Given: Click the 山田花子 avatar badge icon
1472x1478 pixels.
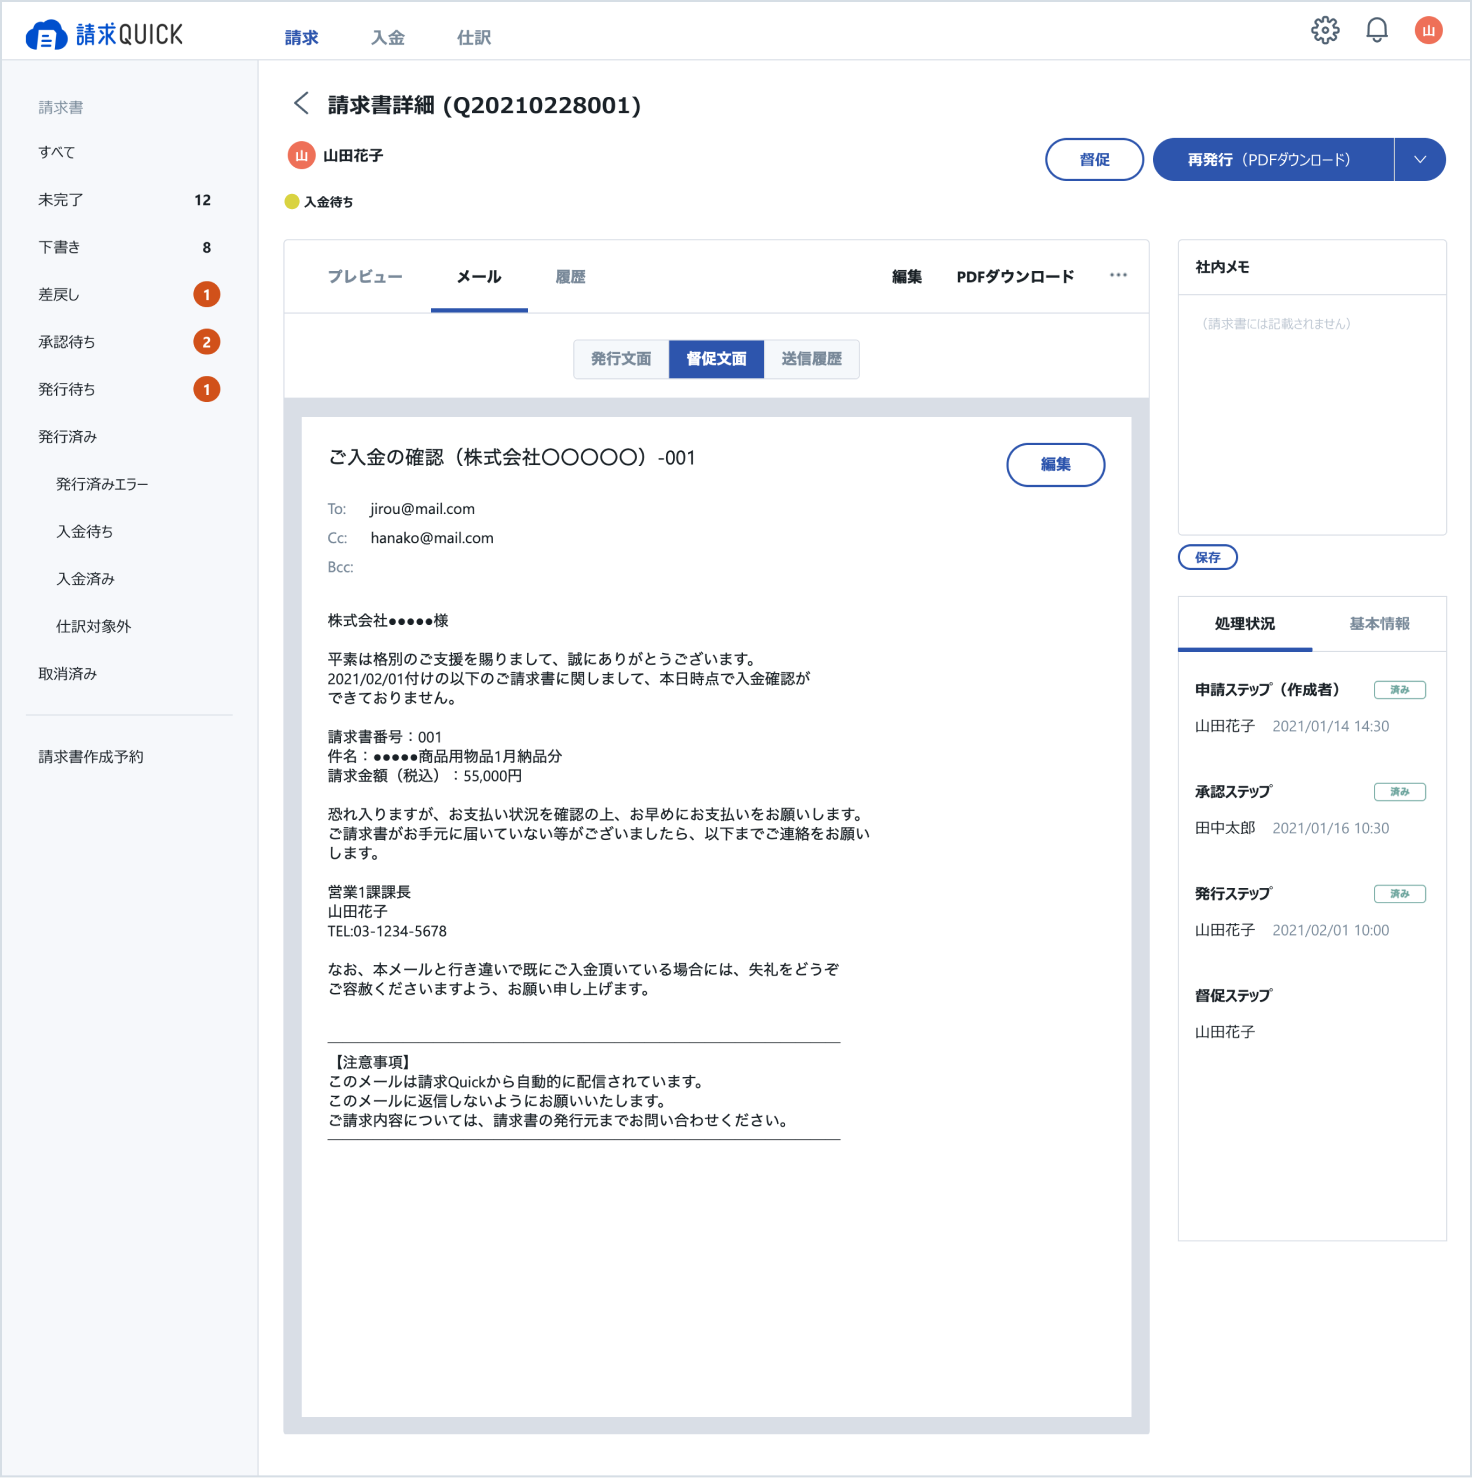Looking at the screenshot, I should 300,155.
